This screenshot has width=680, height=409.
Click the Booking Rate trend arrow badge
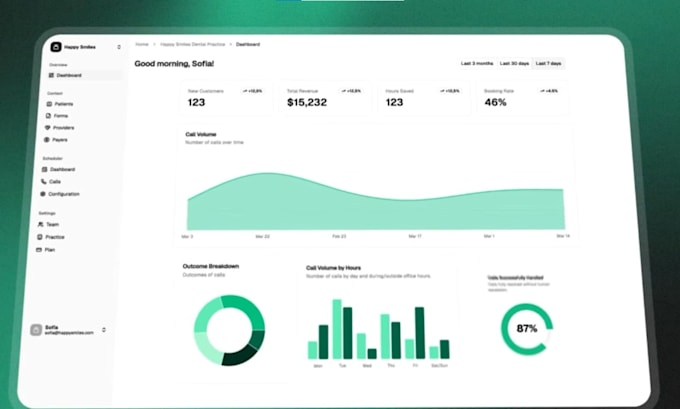click(x=549, y=91)
